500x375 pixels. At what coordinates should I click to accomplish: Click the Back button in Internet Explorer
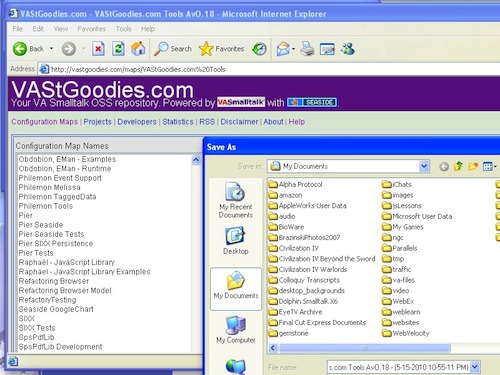pos(28,49)
